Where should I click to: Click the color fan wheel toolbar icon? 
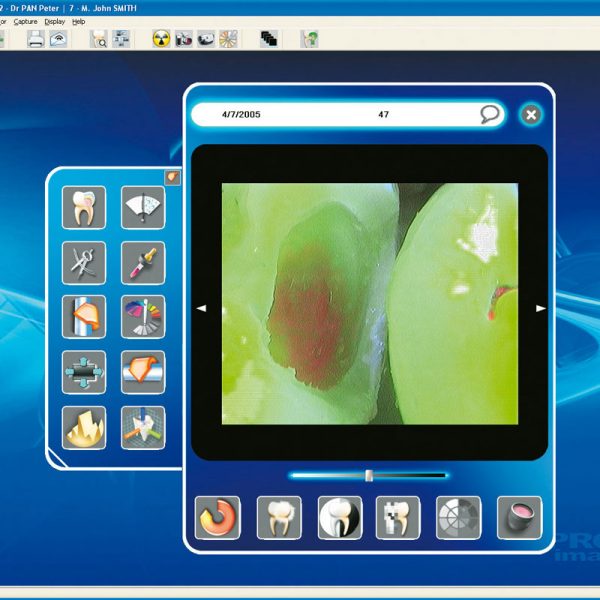[x=228, y=39]
